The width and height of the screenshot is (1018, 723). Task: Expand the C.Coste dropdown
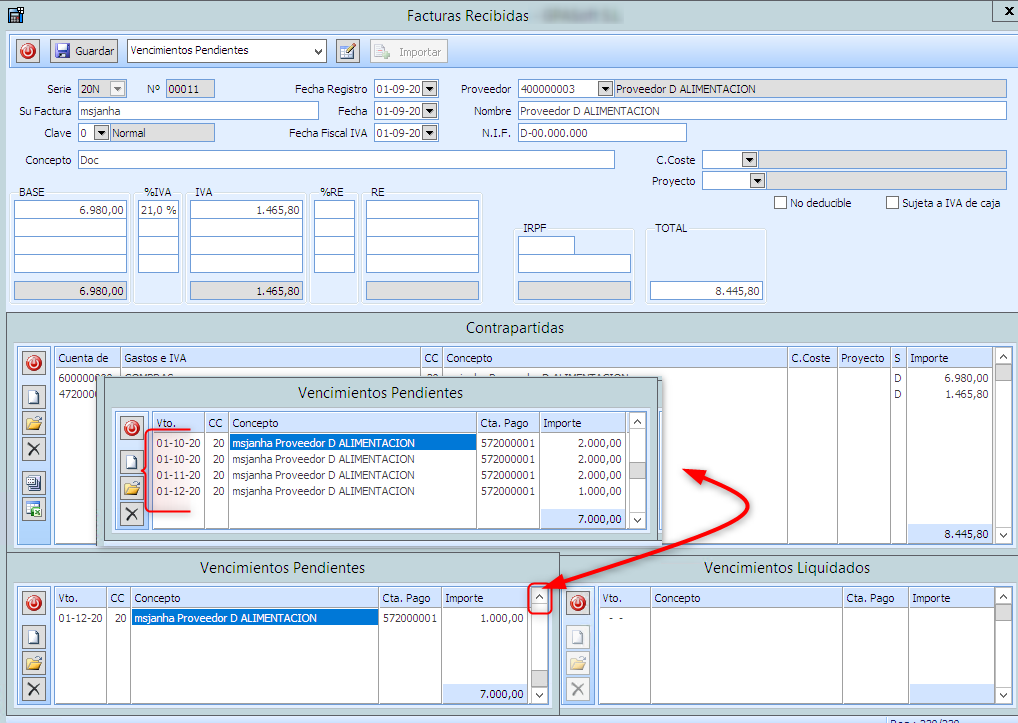pos(749,159)
